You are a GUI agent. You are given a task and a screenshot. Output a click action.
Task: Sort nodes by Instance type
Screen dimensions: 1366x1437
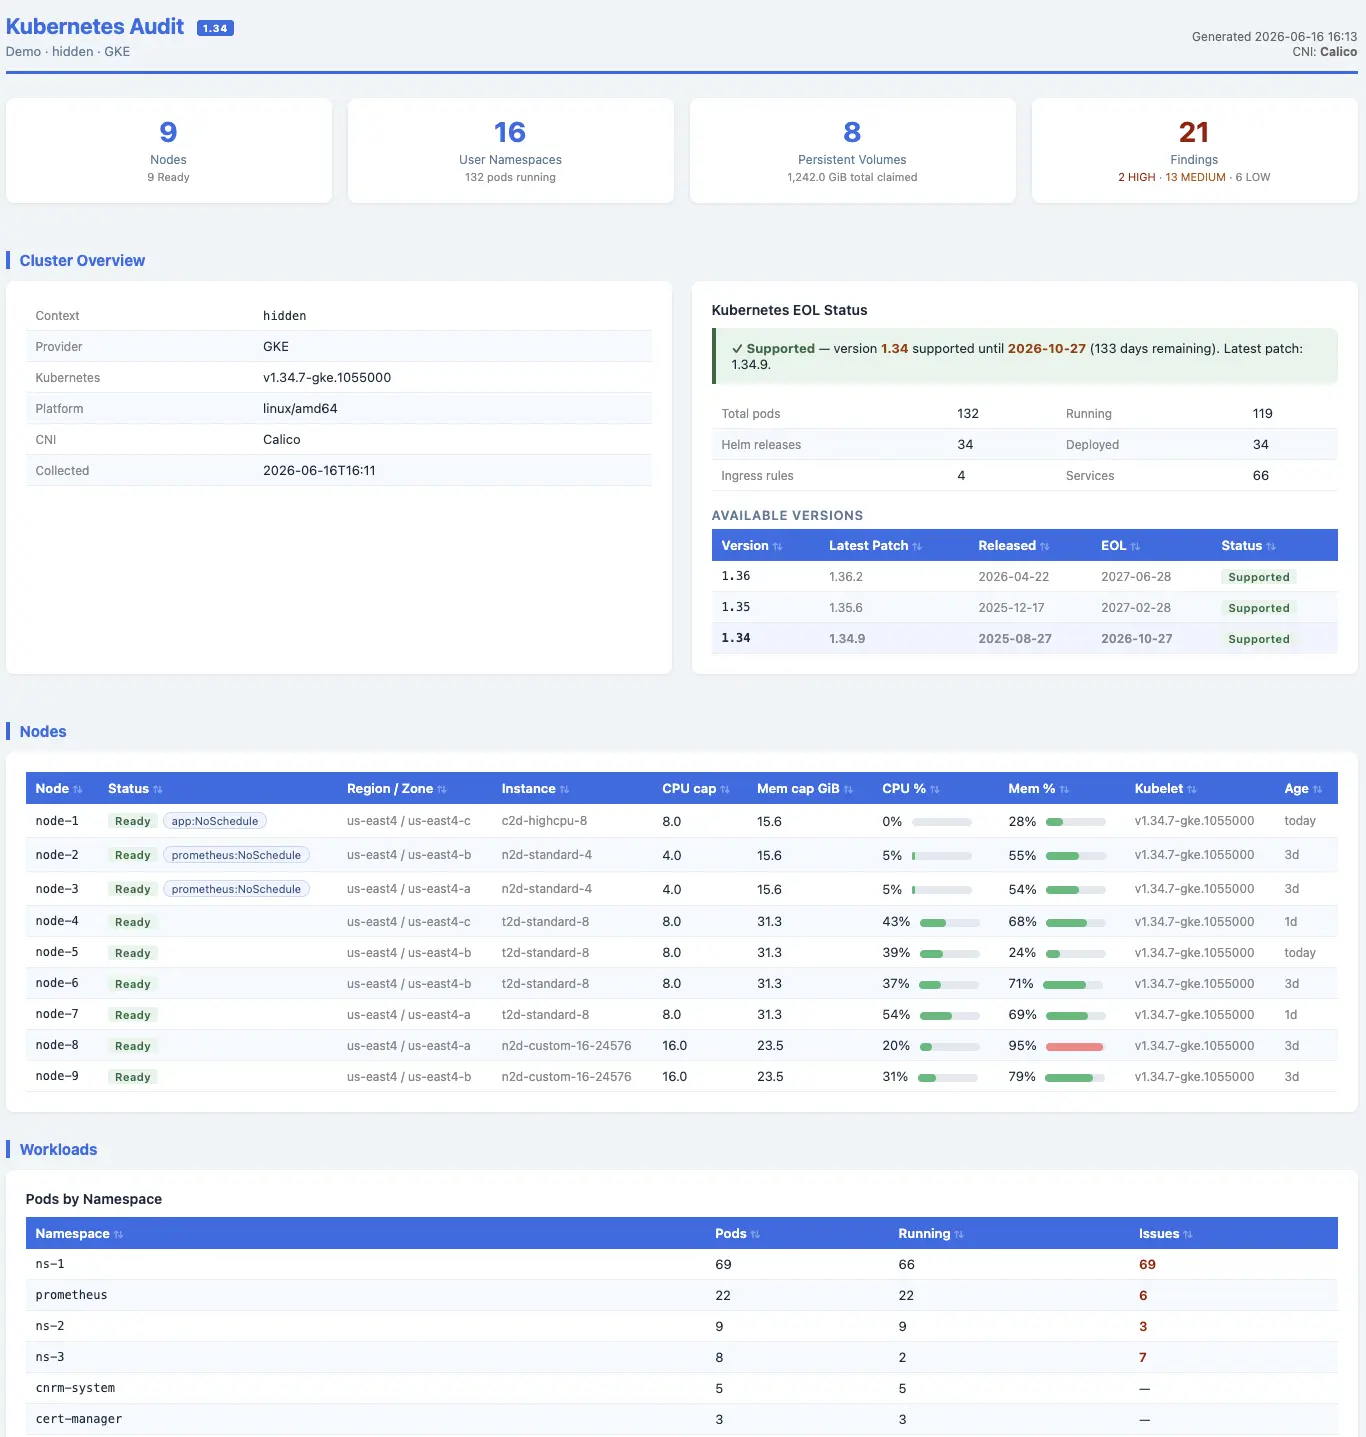535,789
